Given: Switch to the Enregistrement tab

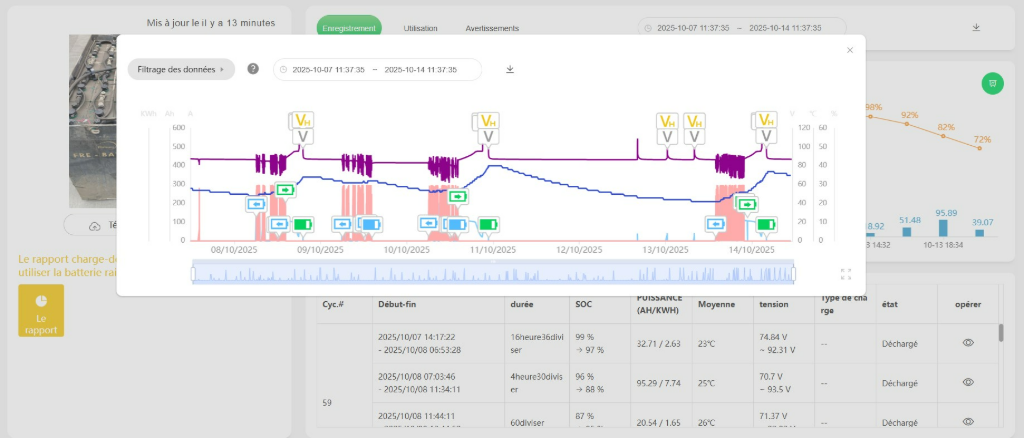Looking at the screenshot, I should pyautogui.click(x=349, y=28).
